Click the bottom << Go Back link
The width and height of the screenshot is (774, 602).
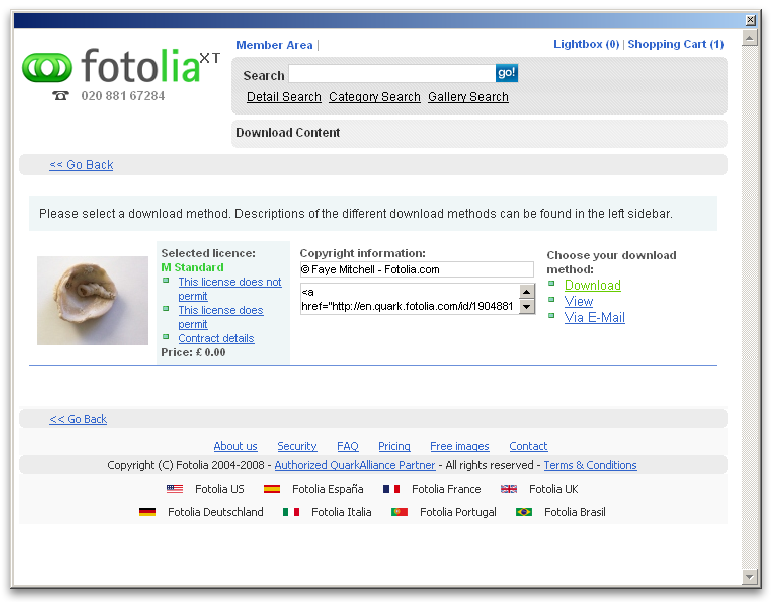(x=78, y=419)
